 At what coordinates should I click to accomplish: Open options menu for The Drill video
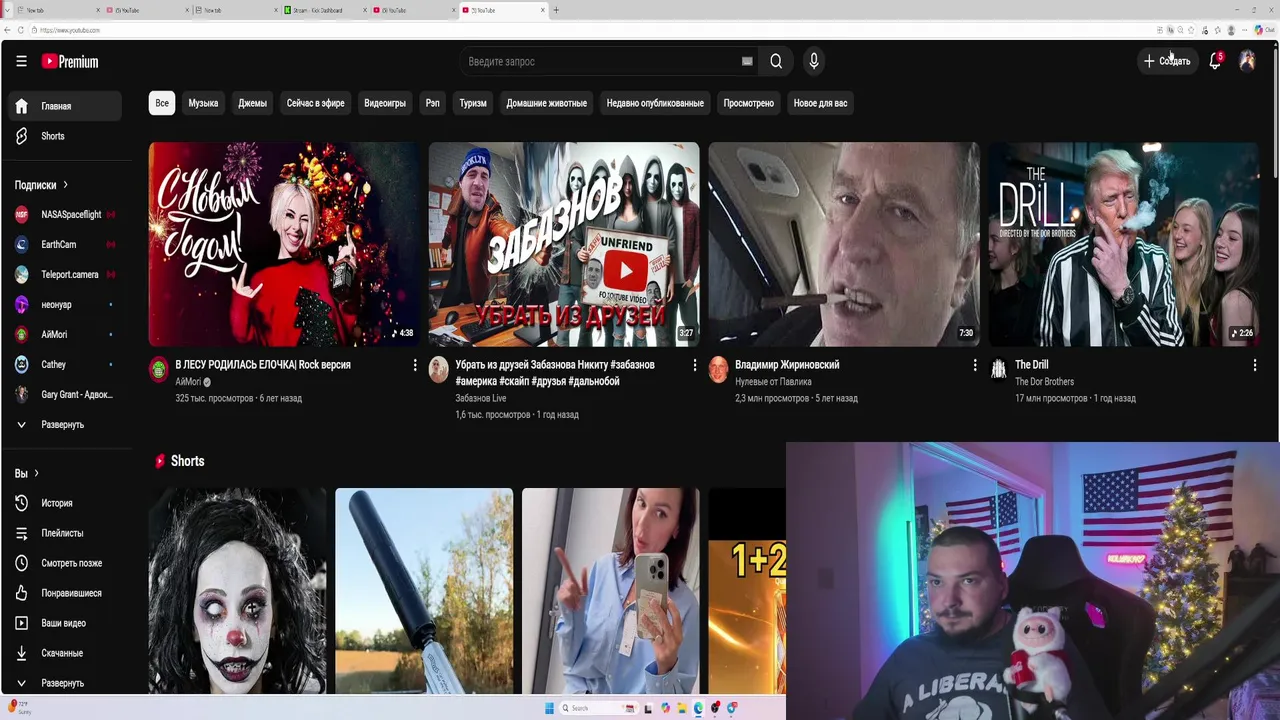[1255, 365]
